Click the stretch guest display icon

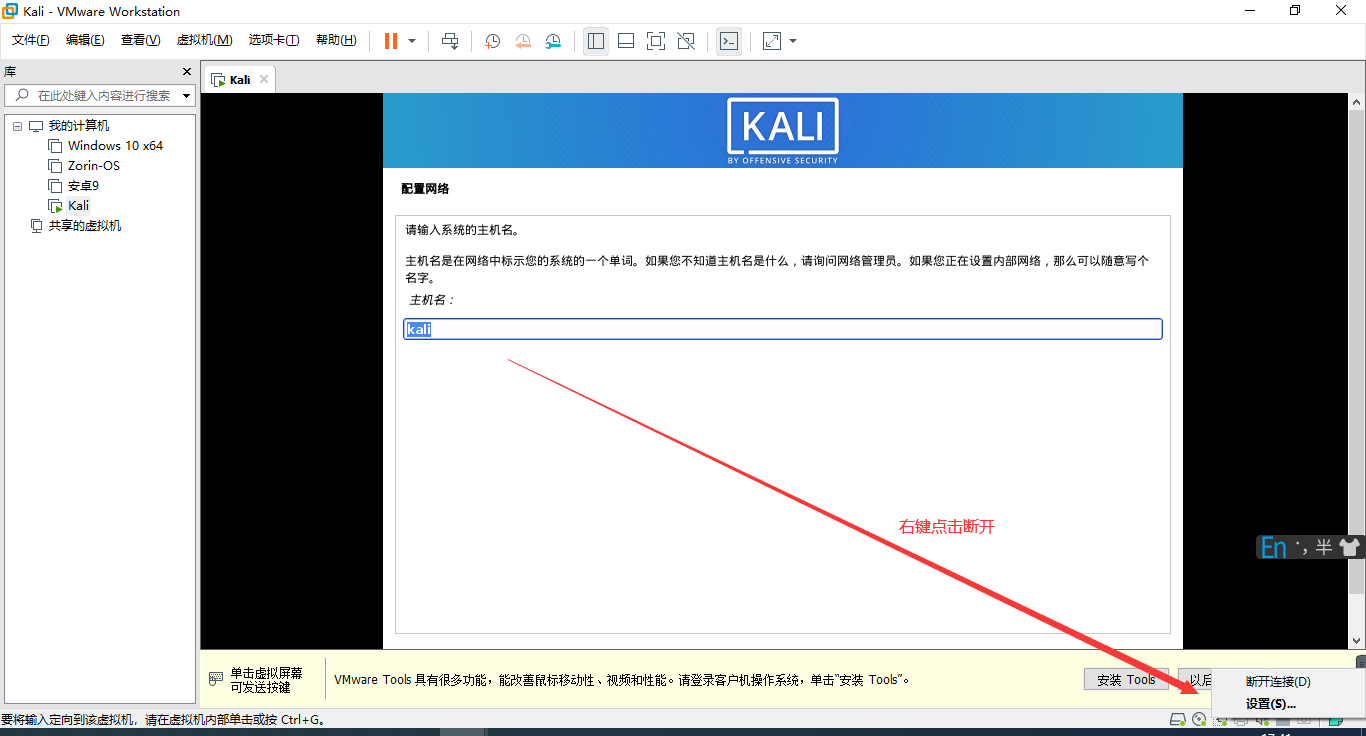point(772,41)
